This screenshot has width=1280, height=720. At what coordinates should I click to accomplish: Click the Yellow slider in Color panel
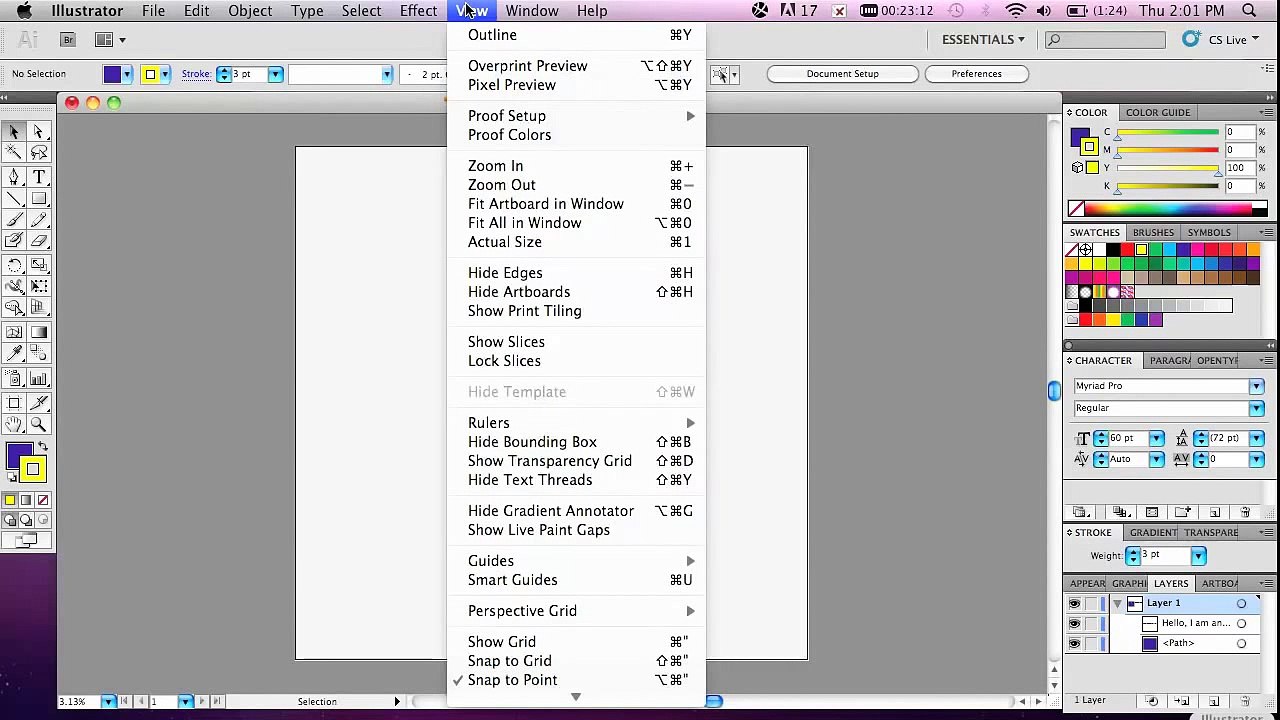point(1167,169)
